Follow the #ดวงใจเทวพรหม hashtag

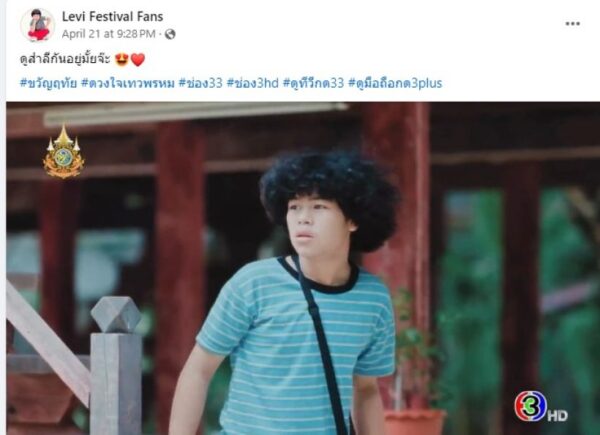(x=127, y=83)
